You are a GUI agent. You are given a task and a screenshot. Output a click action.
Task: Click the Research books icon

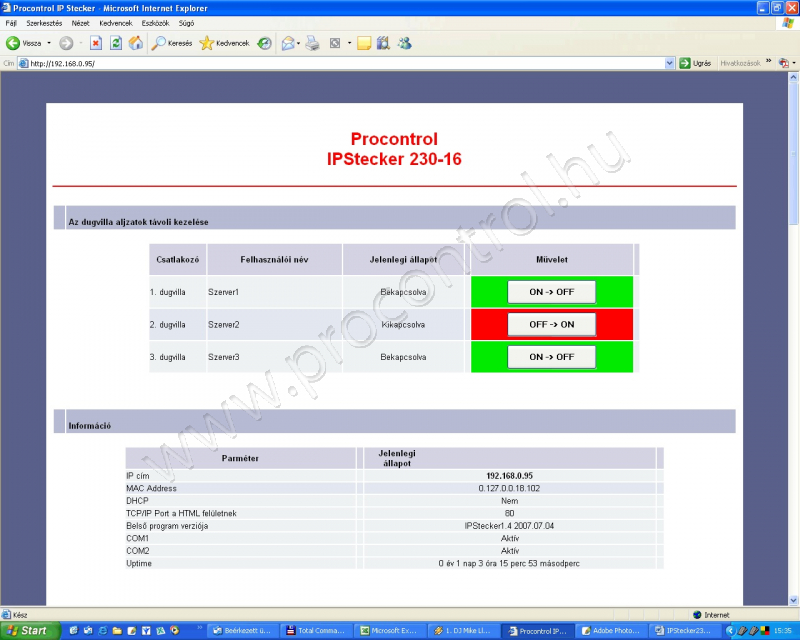click(x=383, y=43)
